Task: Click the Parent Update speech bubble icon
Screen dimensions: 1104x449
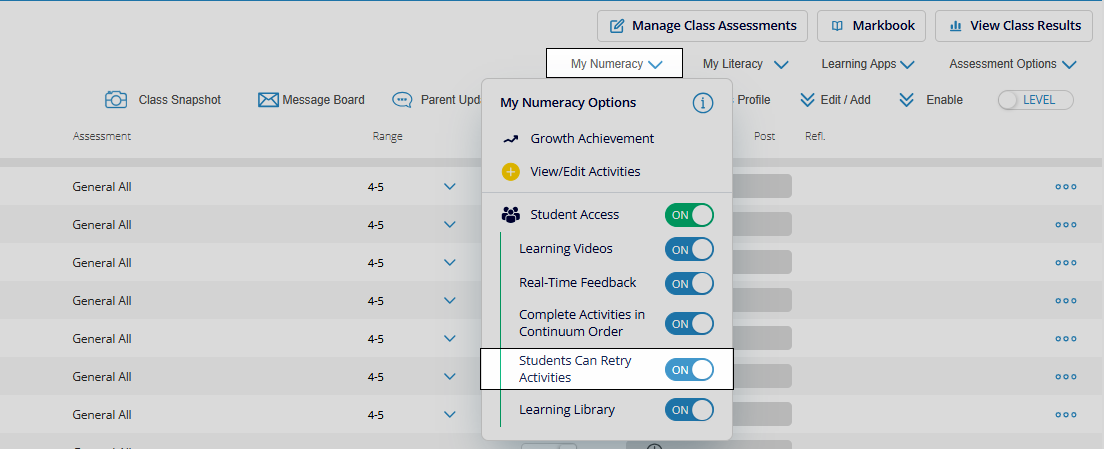Action: (402, 100)
